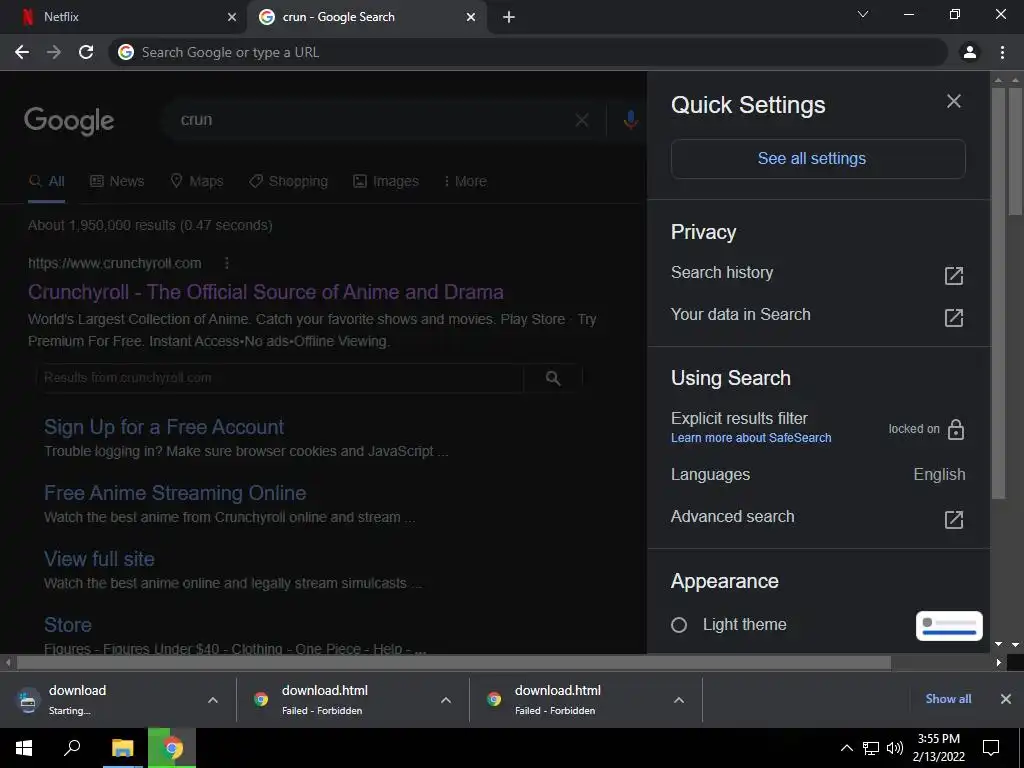Click the See all settings button
This screenshot has height=768, width=1024.
818,159
